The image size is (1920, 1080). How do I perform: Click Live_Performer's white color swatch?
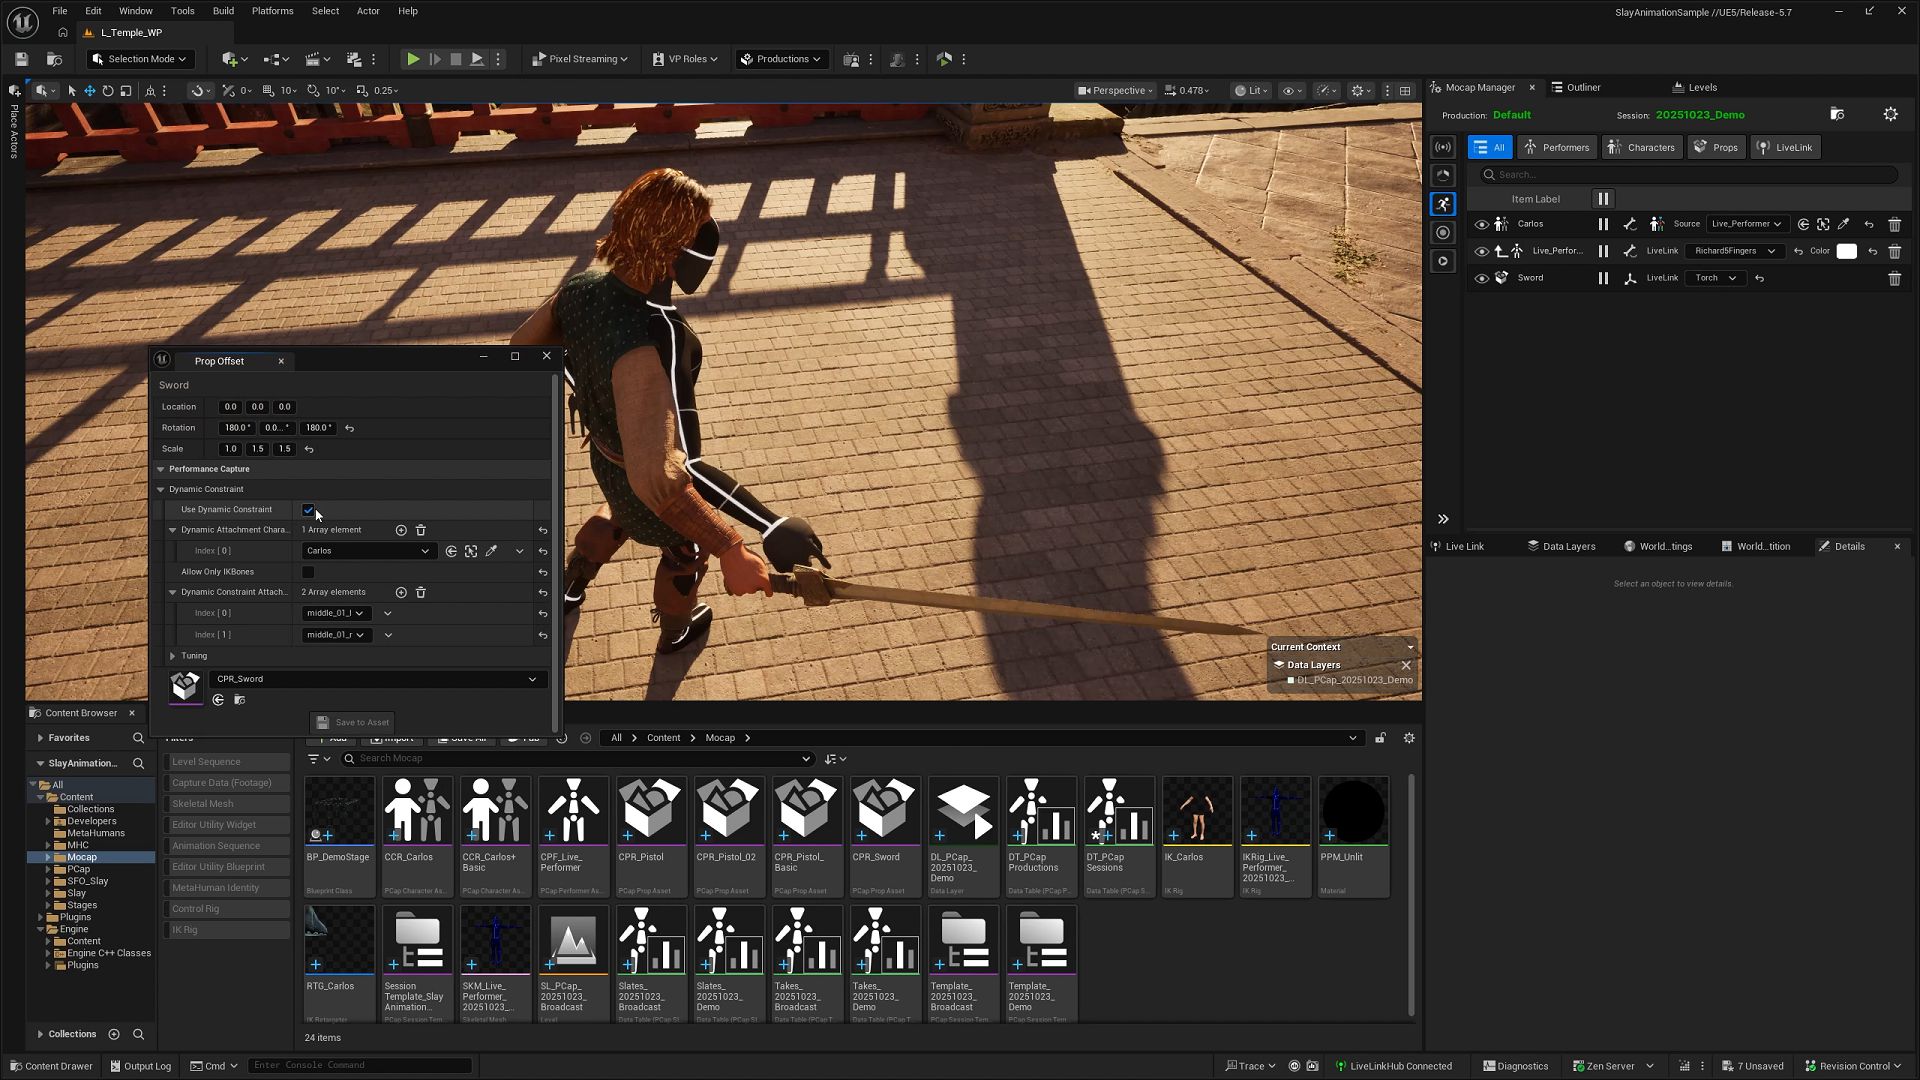tap(1847, 251)
